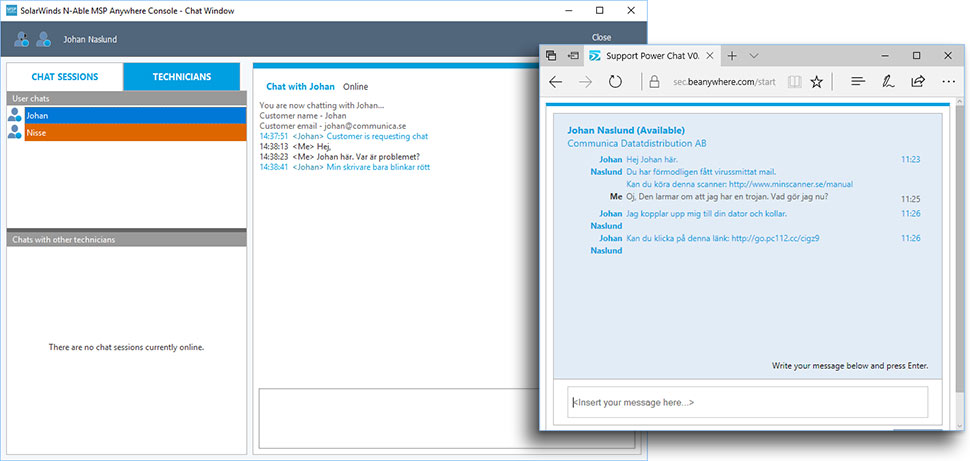The height and width of the screenshot is (461, 970).
Task: Click 'Chat with Johan' heading
Action: click(x=300, y=87)
